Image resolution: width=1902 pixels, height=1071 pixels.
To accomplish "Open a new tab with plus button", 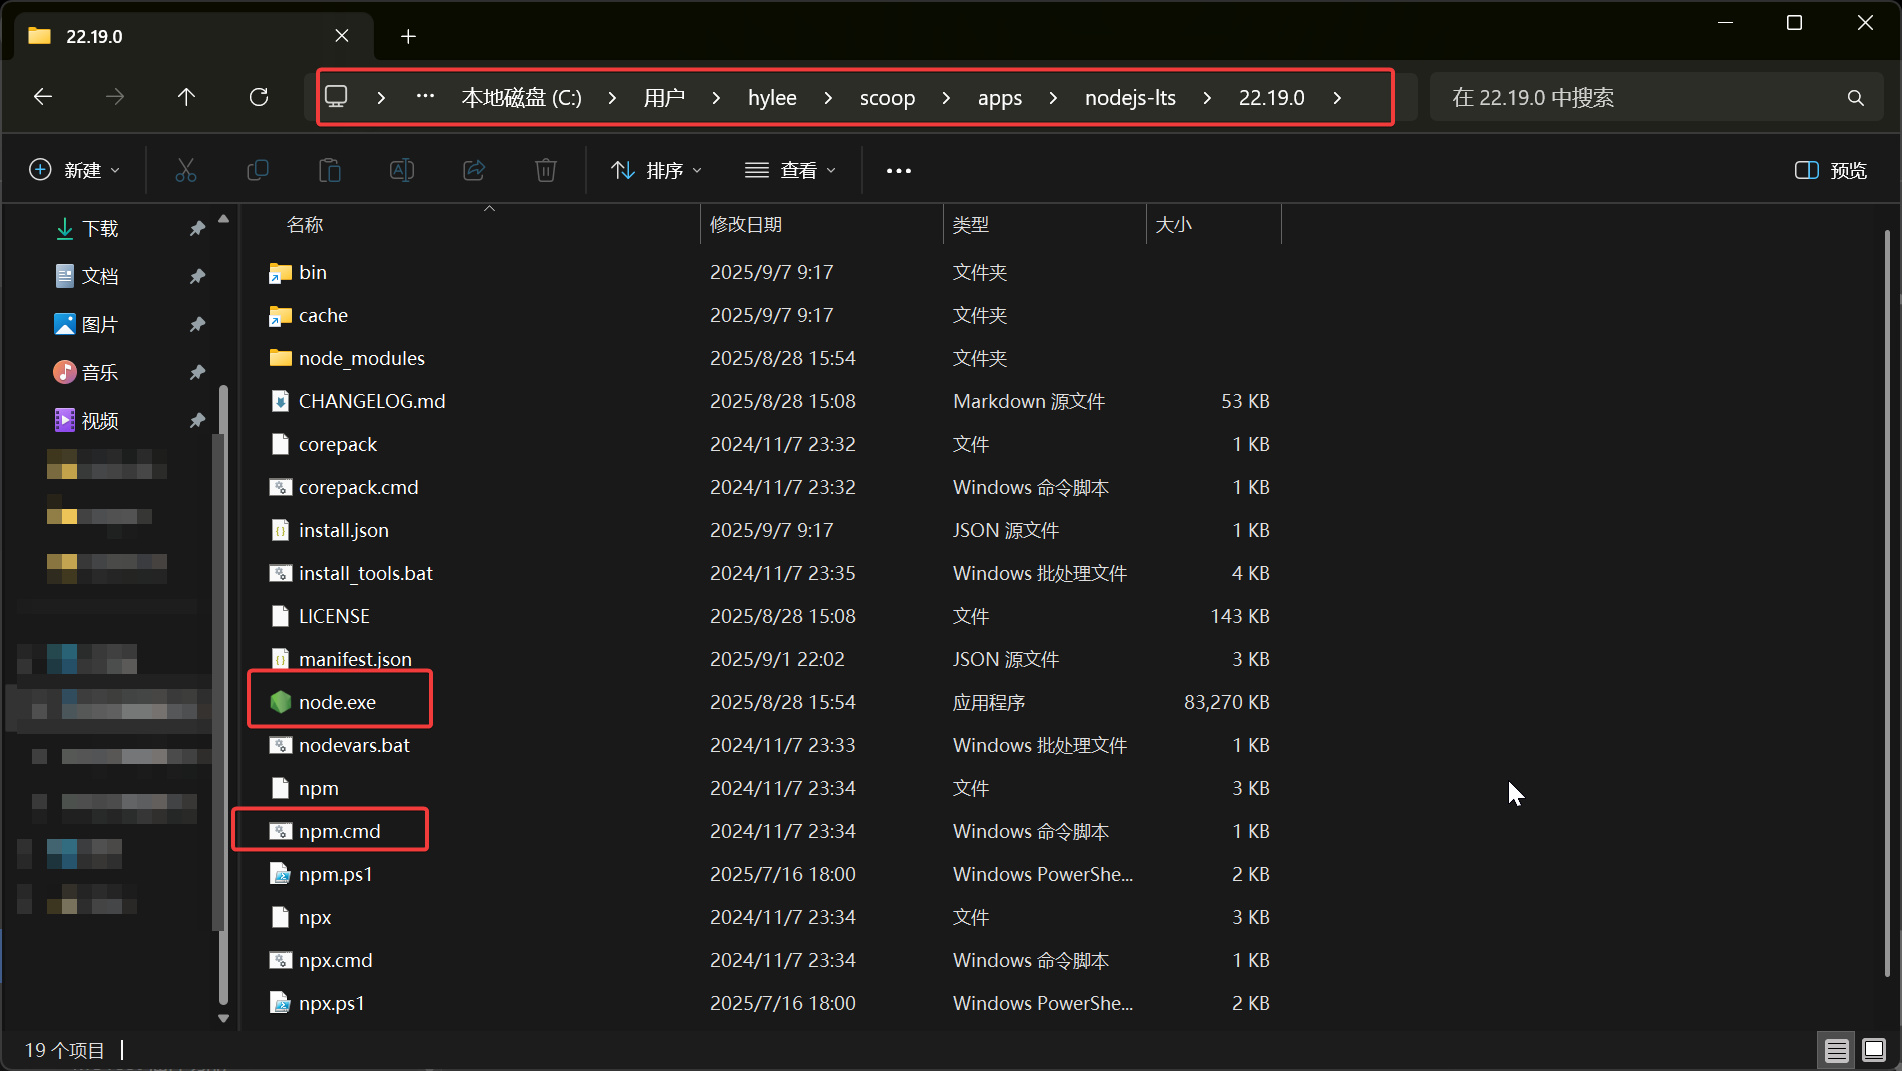I will [x=408, y=37].
